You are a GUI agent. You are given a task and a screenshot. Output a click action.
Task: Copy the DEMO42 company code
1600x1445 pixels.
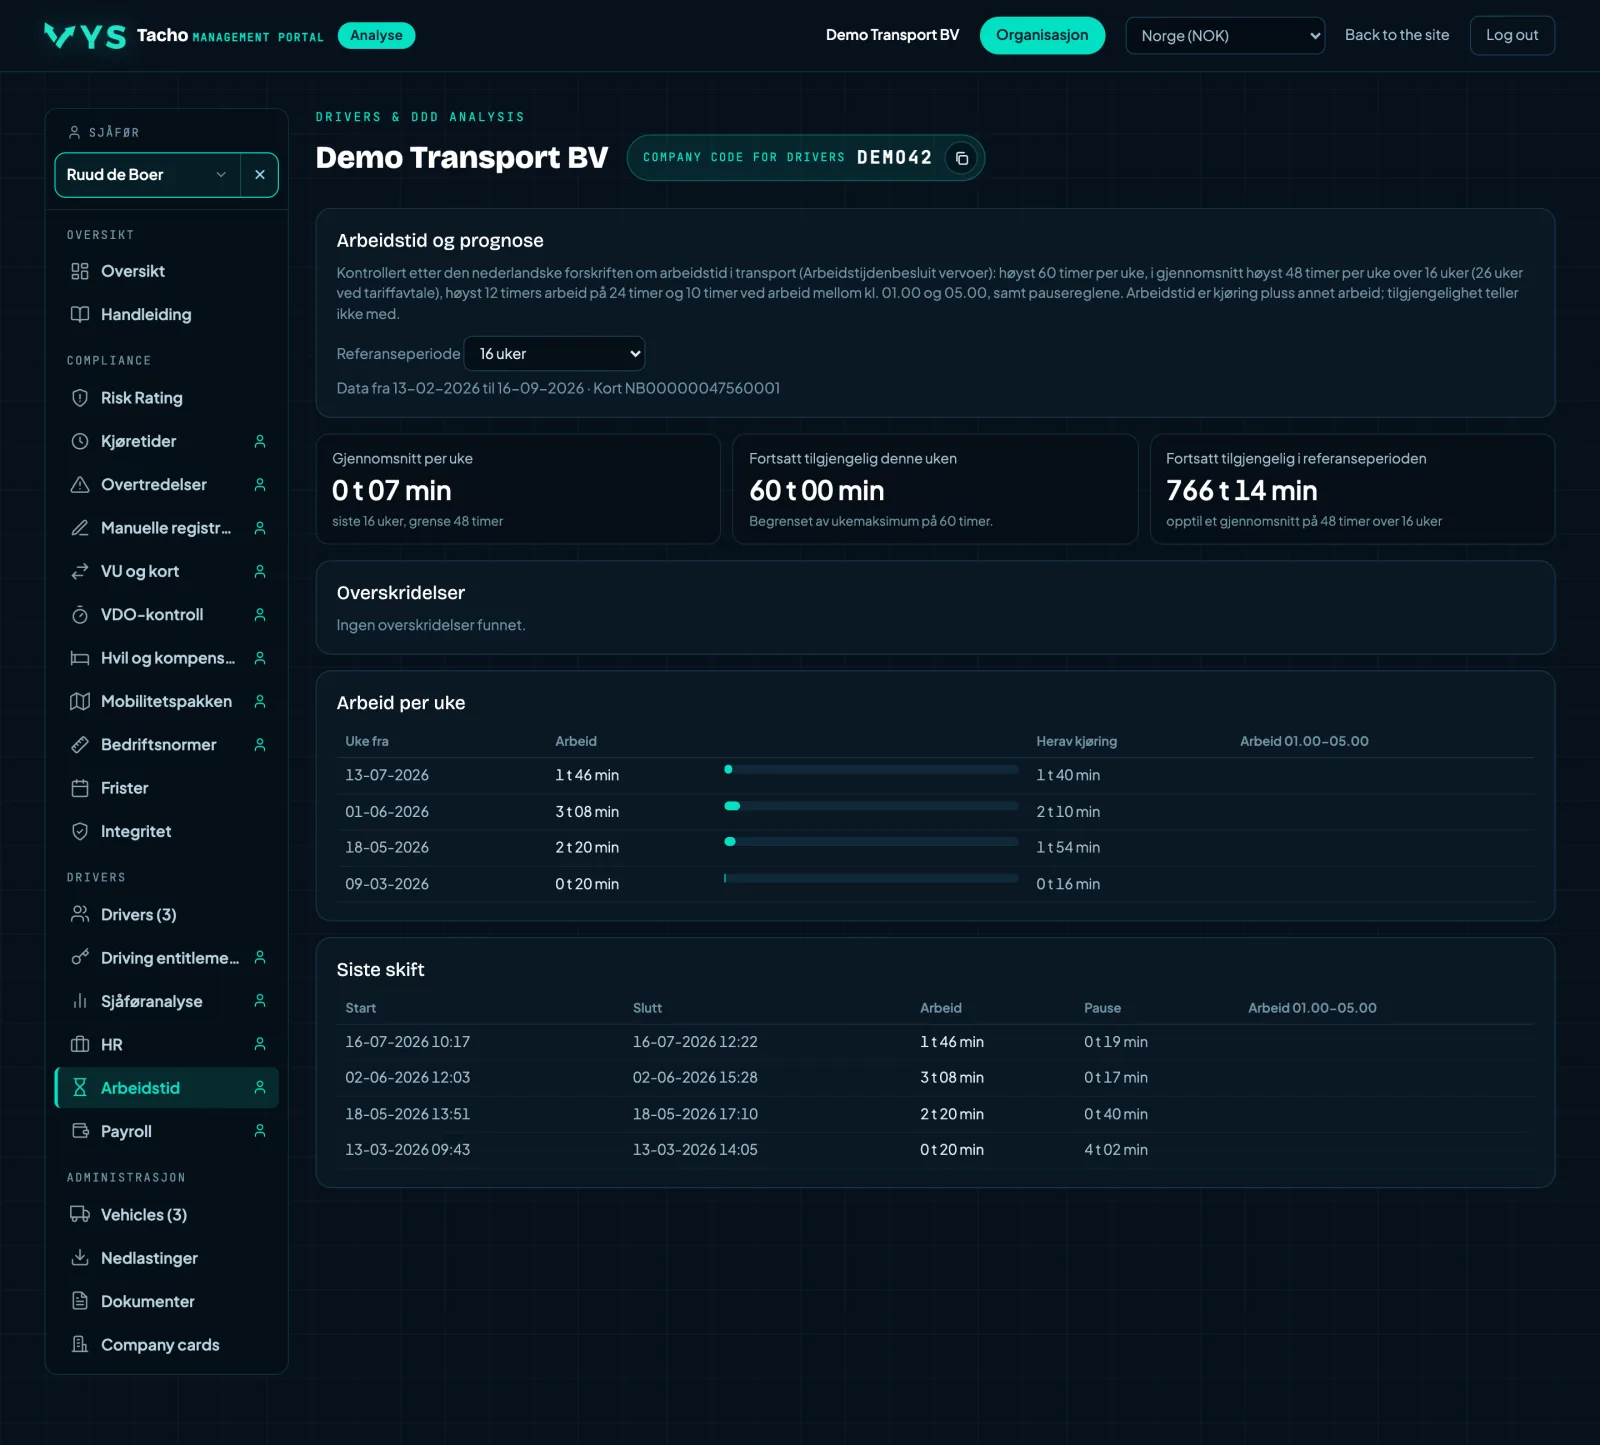pos(961,158)
